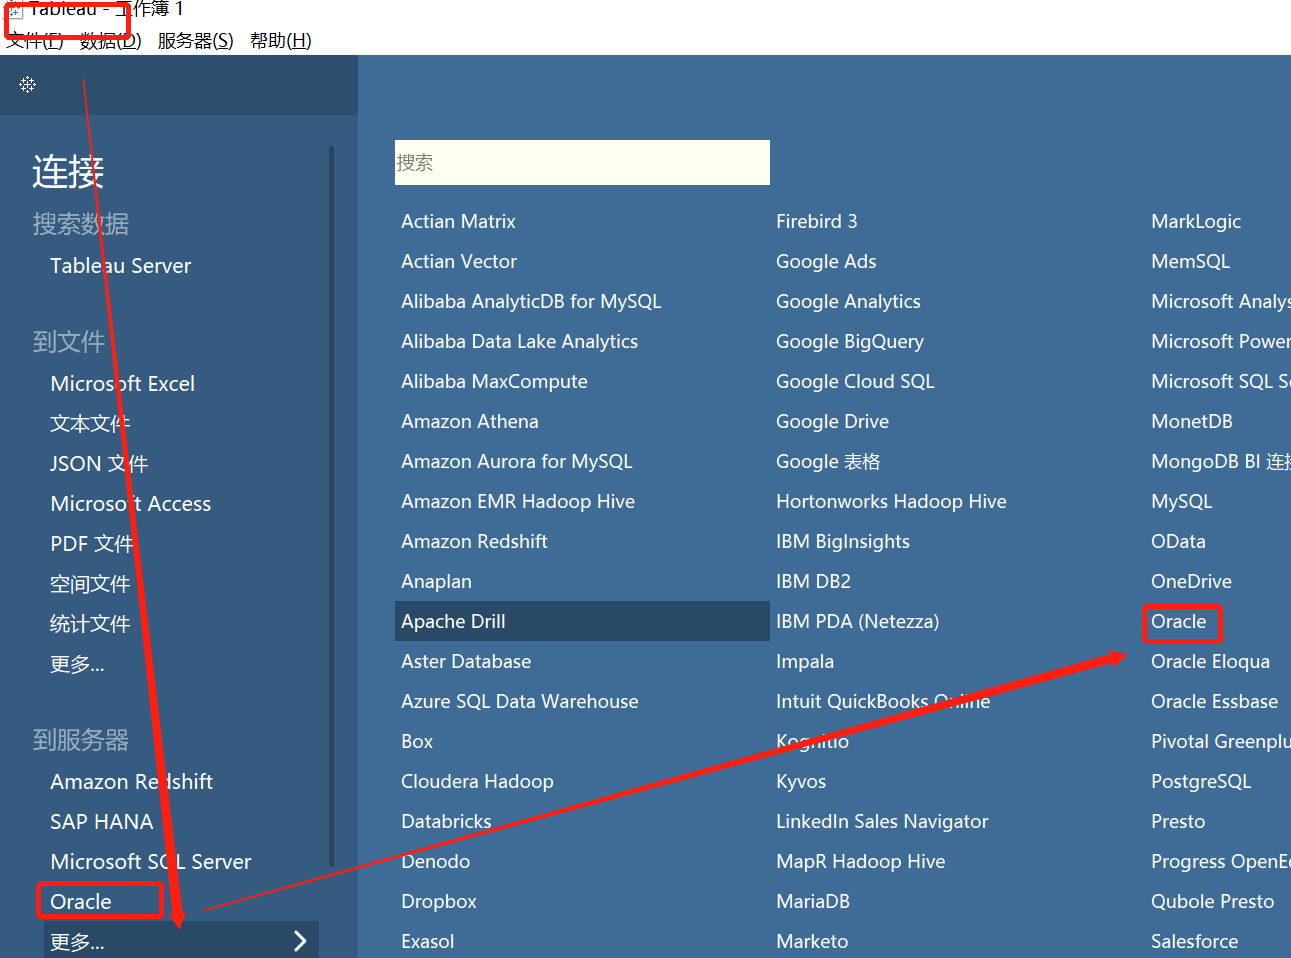1291x958 pixels.
Task: Select MySQL connector
Action: (x=1182, y=501)
